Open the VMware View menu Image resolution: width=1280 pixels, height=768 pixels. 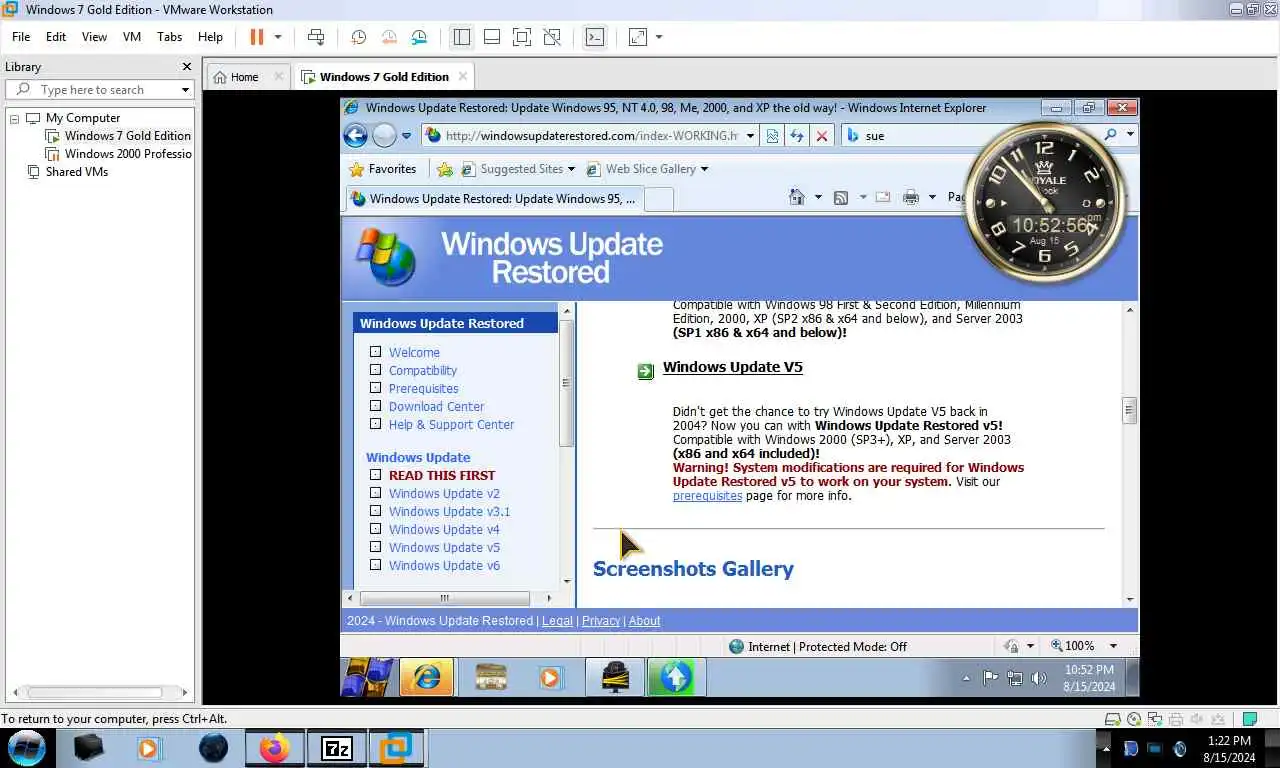94,37
